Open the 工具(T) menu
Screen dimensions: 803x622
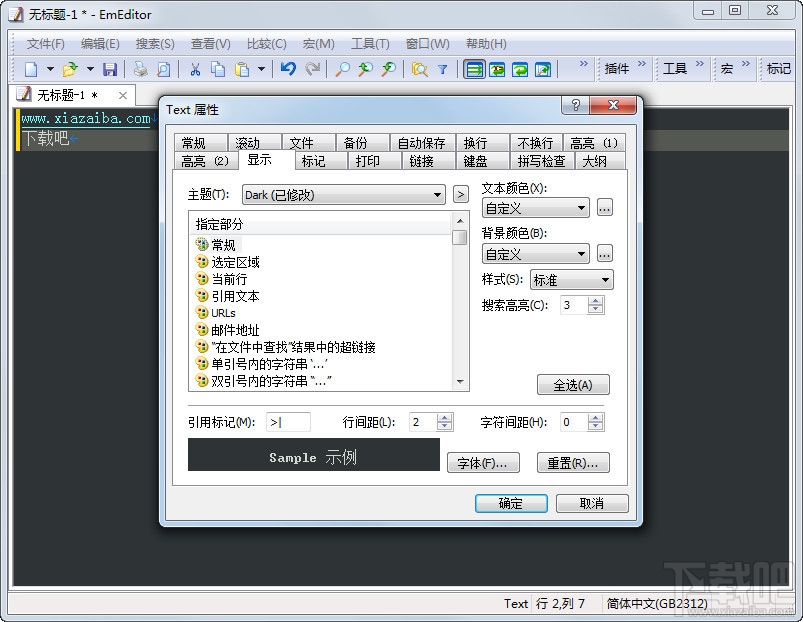pos(369,43)
